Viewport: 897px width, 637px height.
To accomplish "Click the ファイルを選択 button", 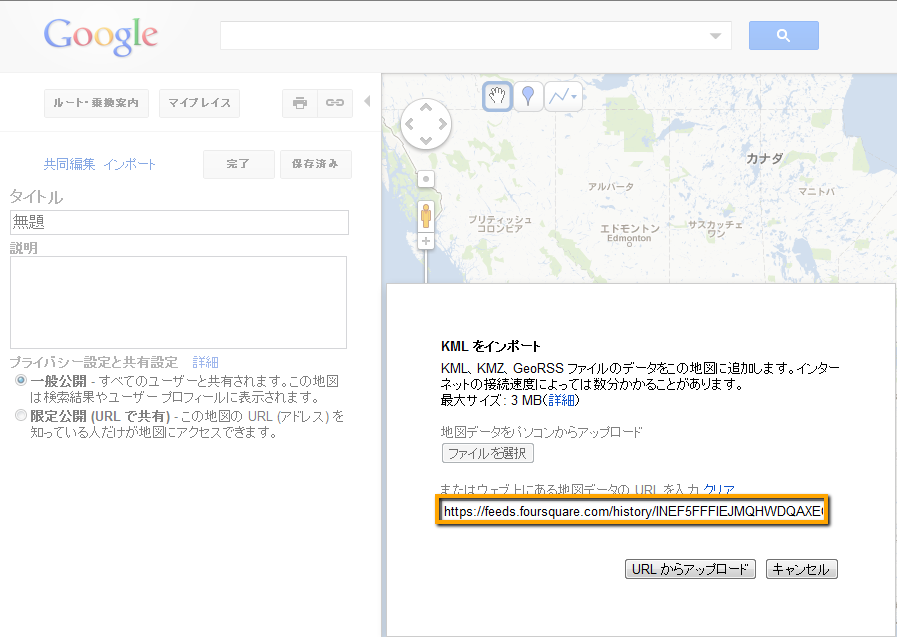I will (x=488, y=453).
